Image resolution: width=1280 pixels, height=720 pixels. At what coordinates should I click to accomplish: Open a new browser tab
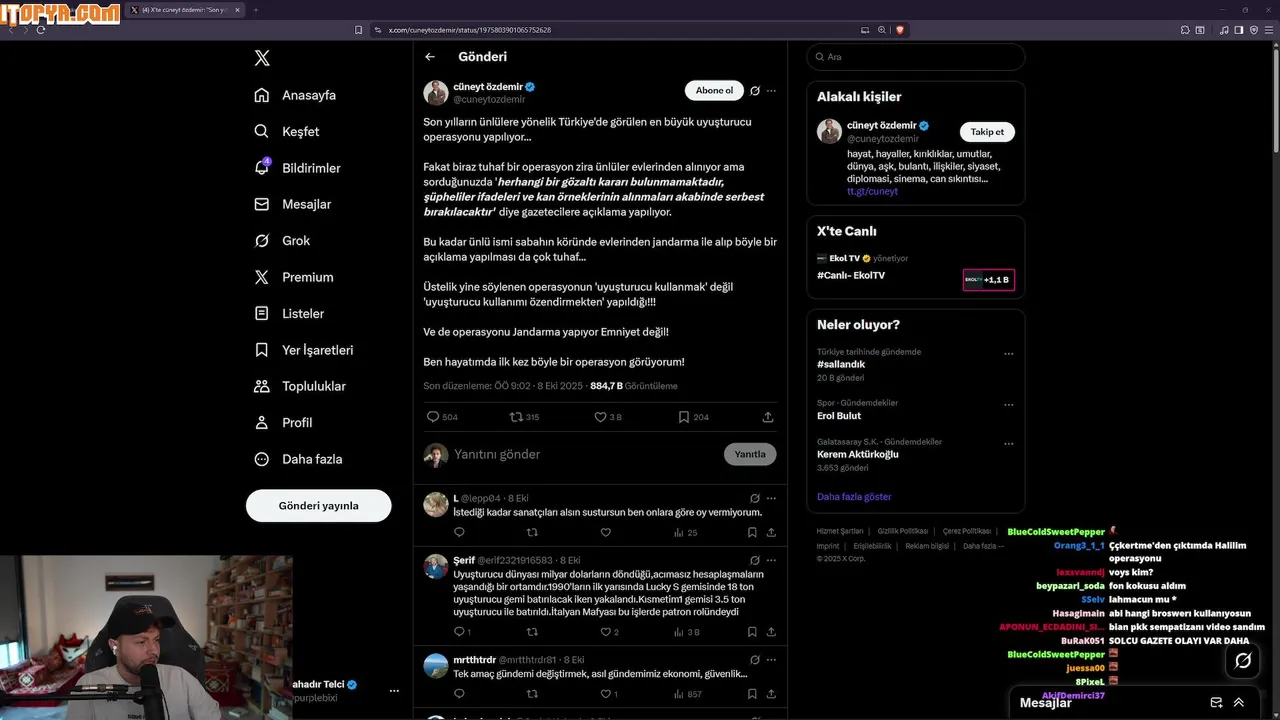pyautogui.click(x=255, y=10)
